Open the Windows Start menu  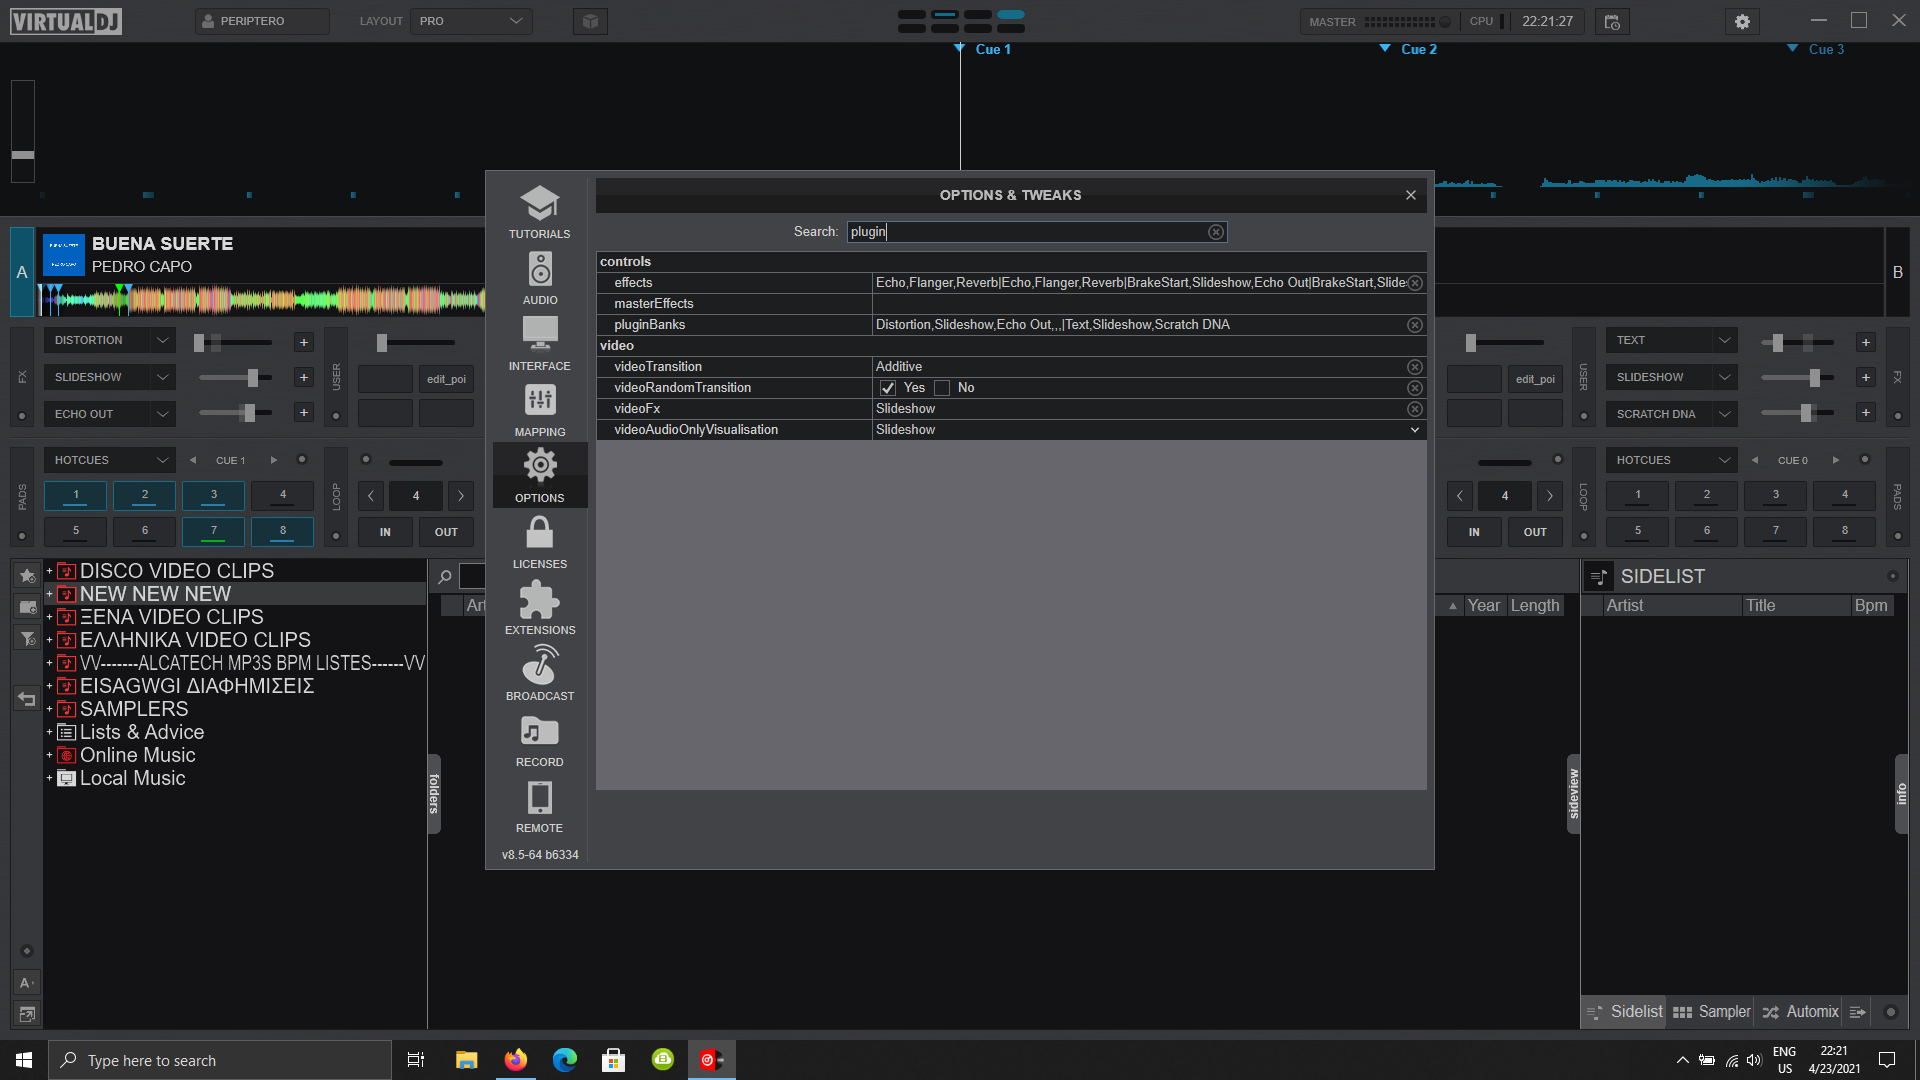point(24,1060)
